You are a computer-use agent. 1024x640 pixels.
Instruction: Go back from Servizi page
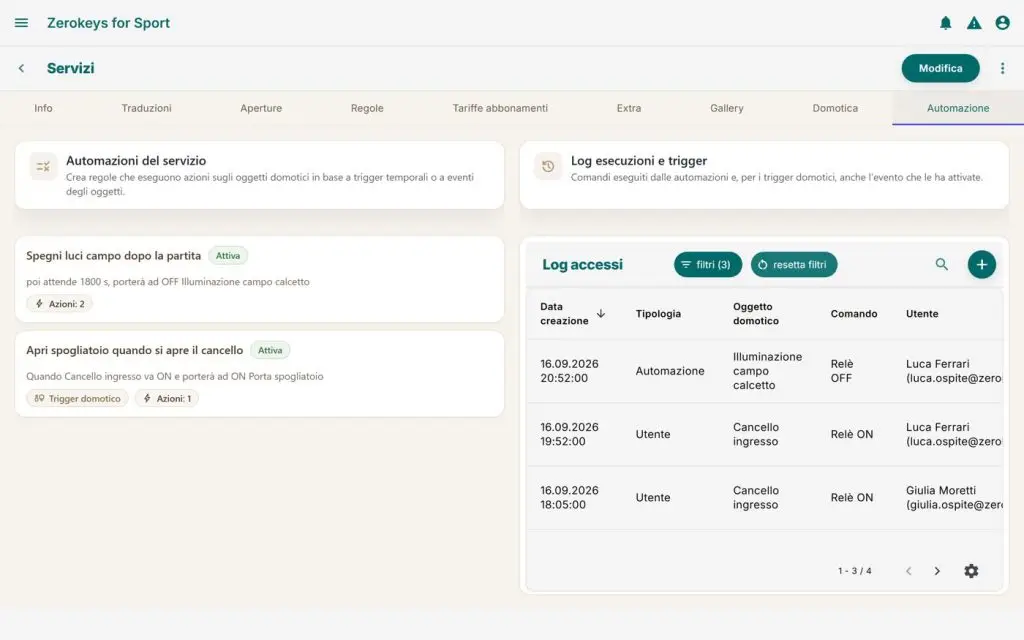[22, 68]
